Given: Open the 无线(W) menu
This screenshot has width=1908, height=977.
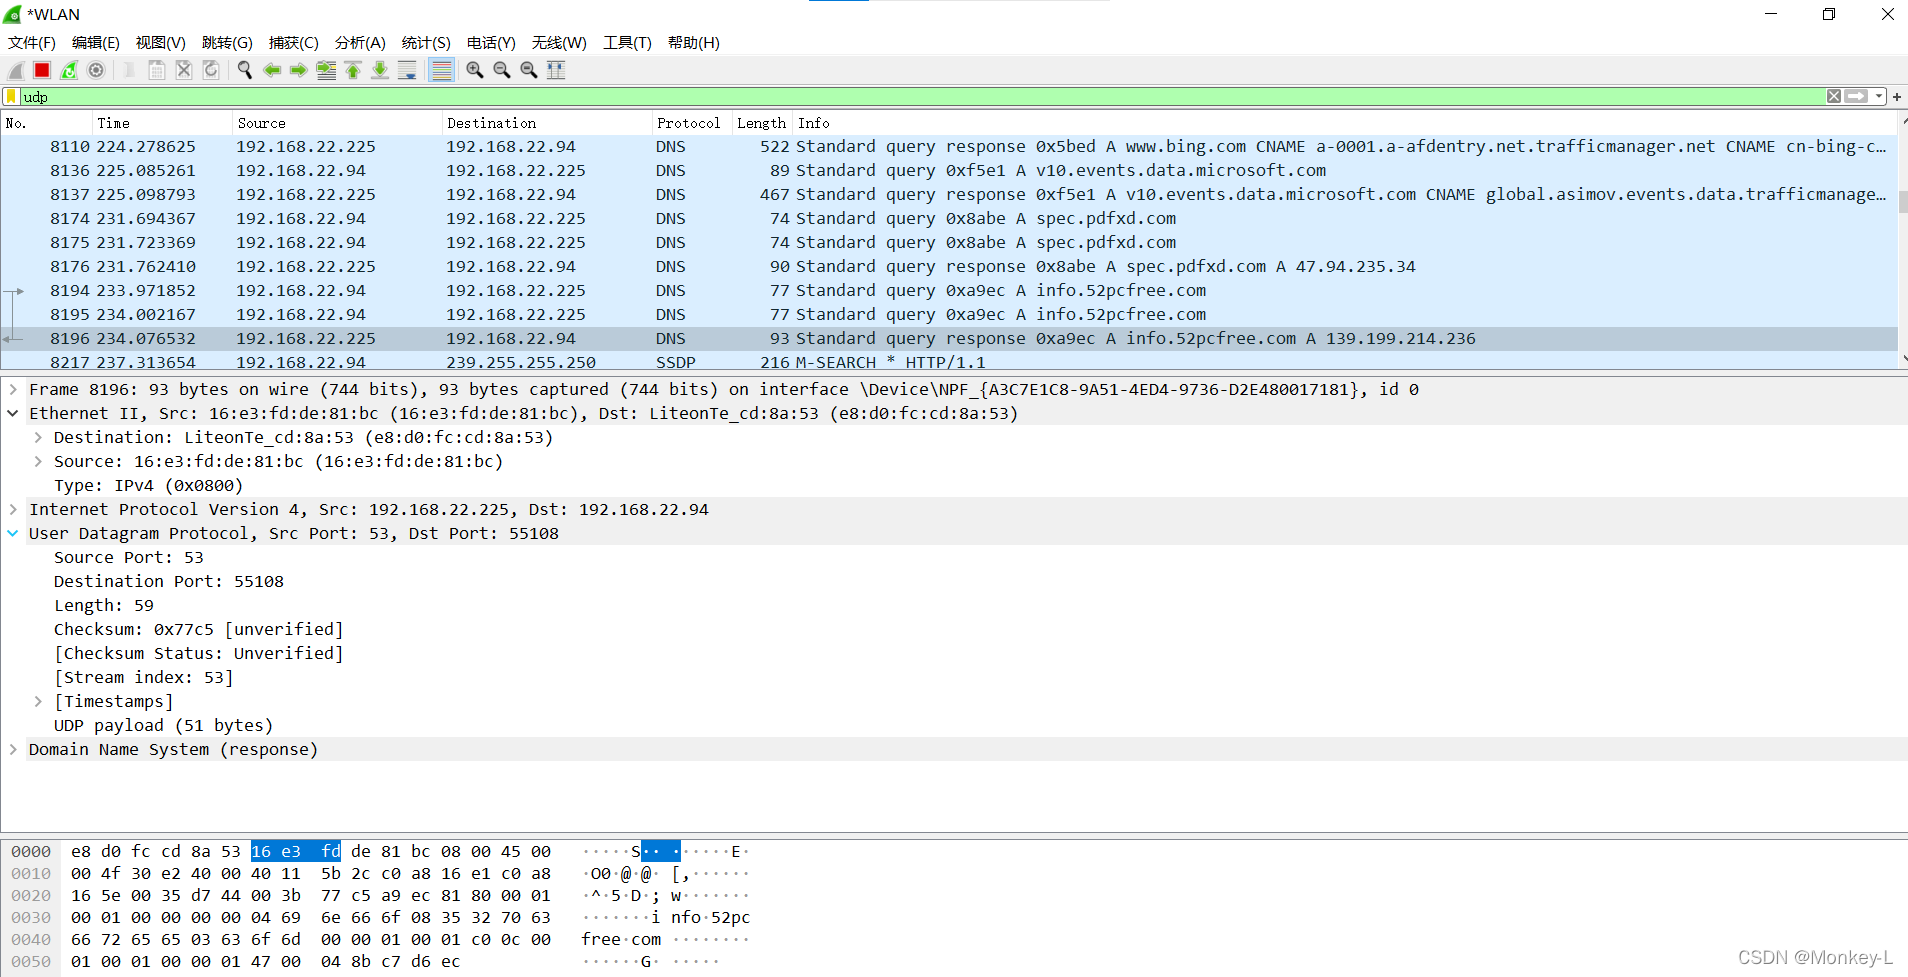Looking at the screenshot, I should [559, 43].
